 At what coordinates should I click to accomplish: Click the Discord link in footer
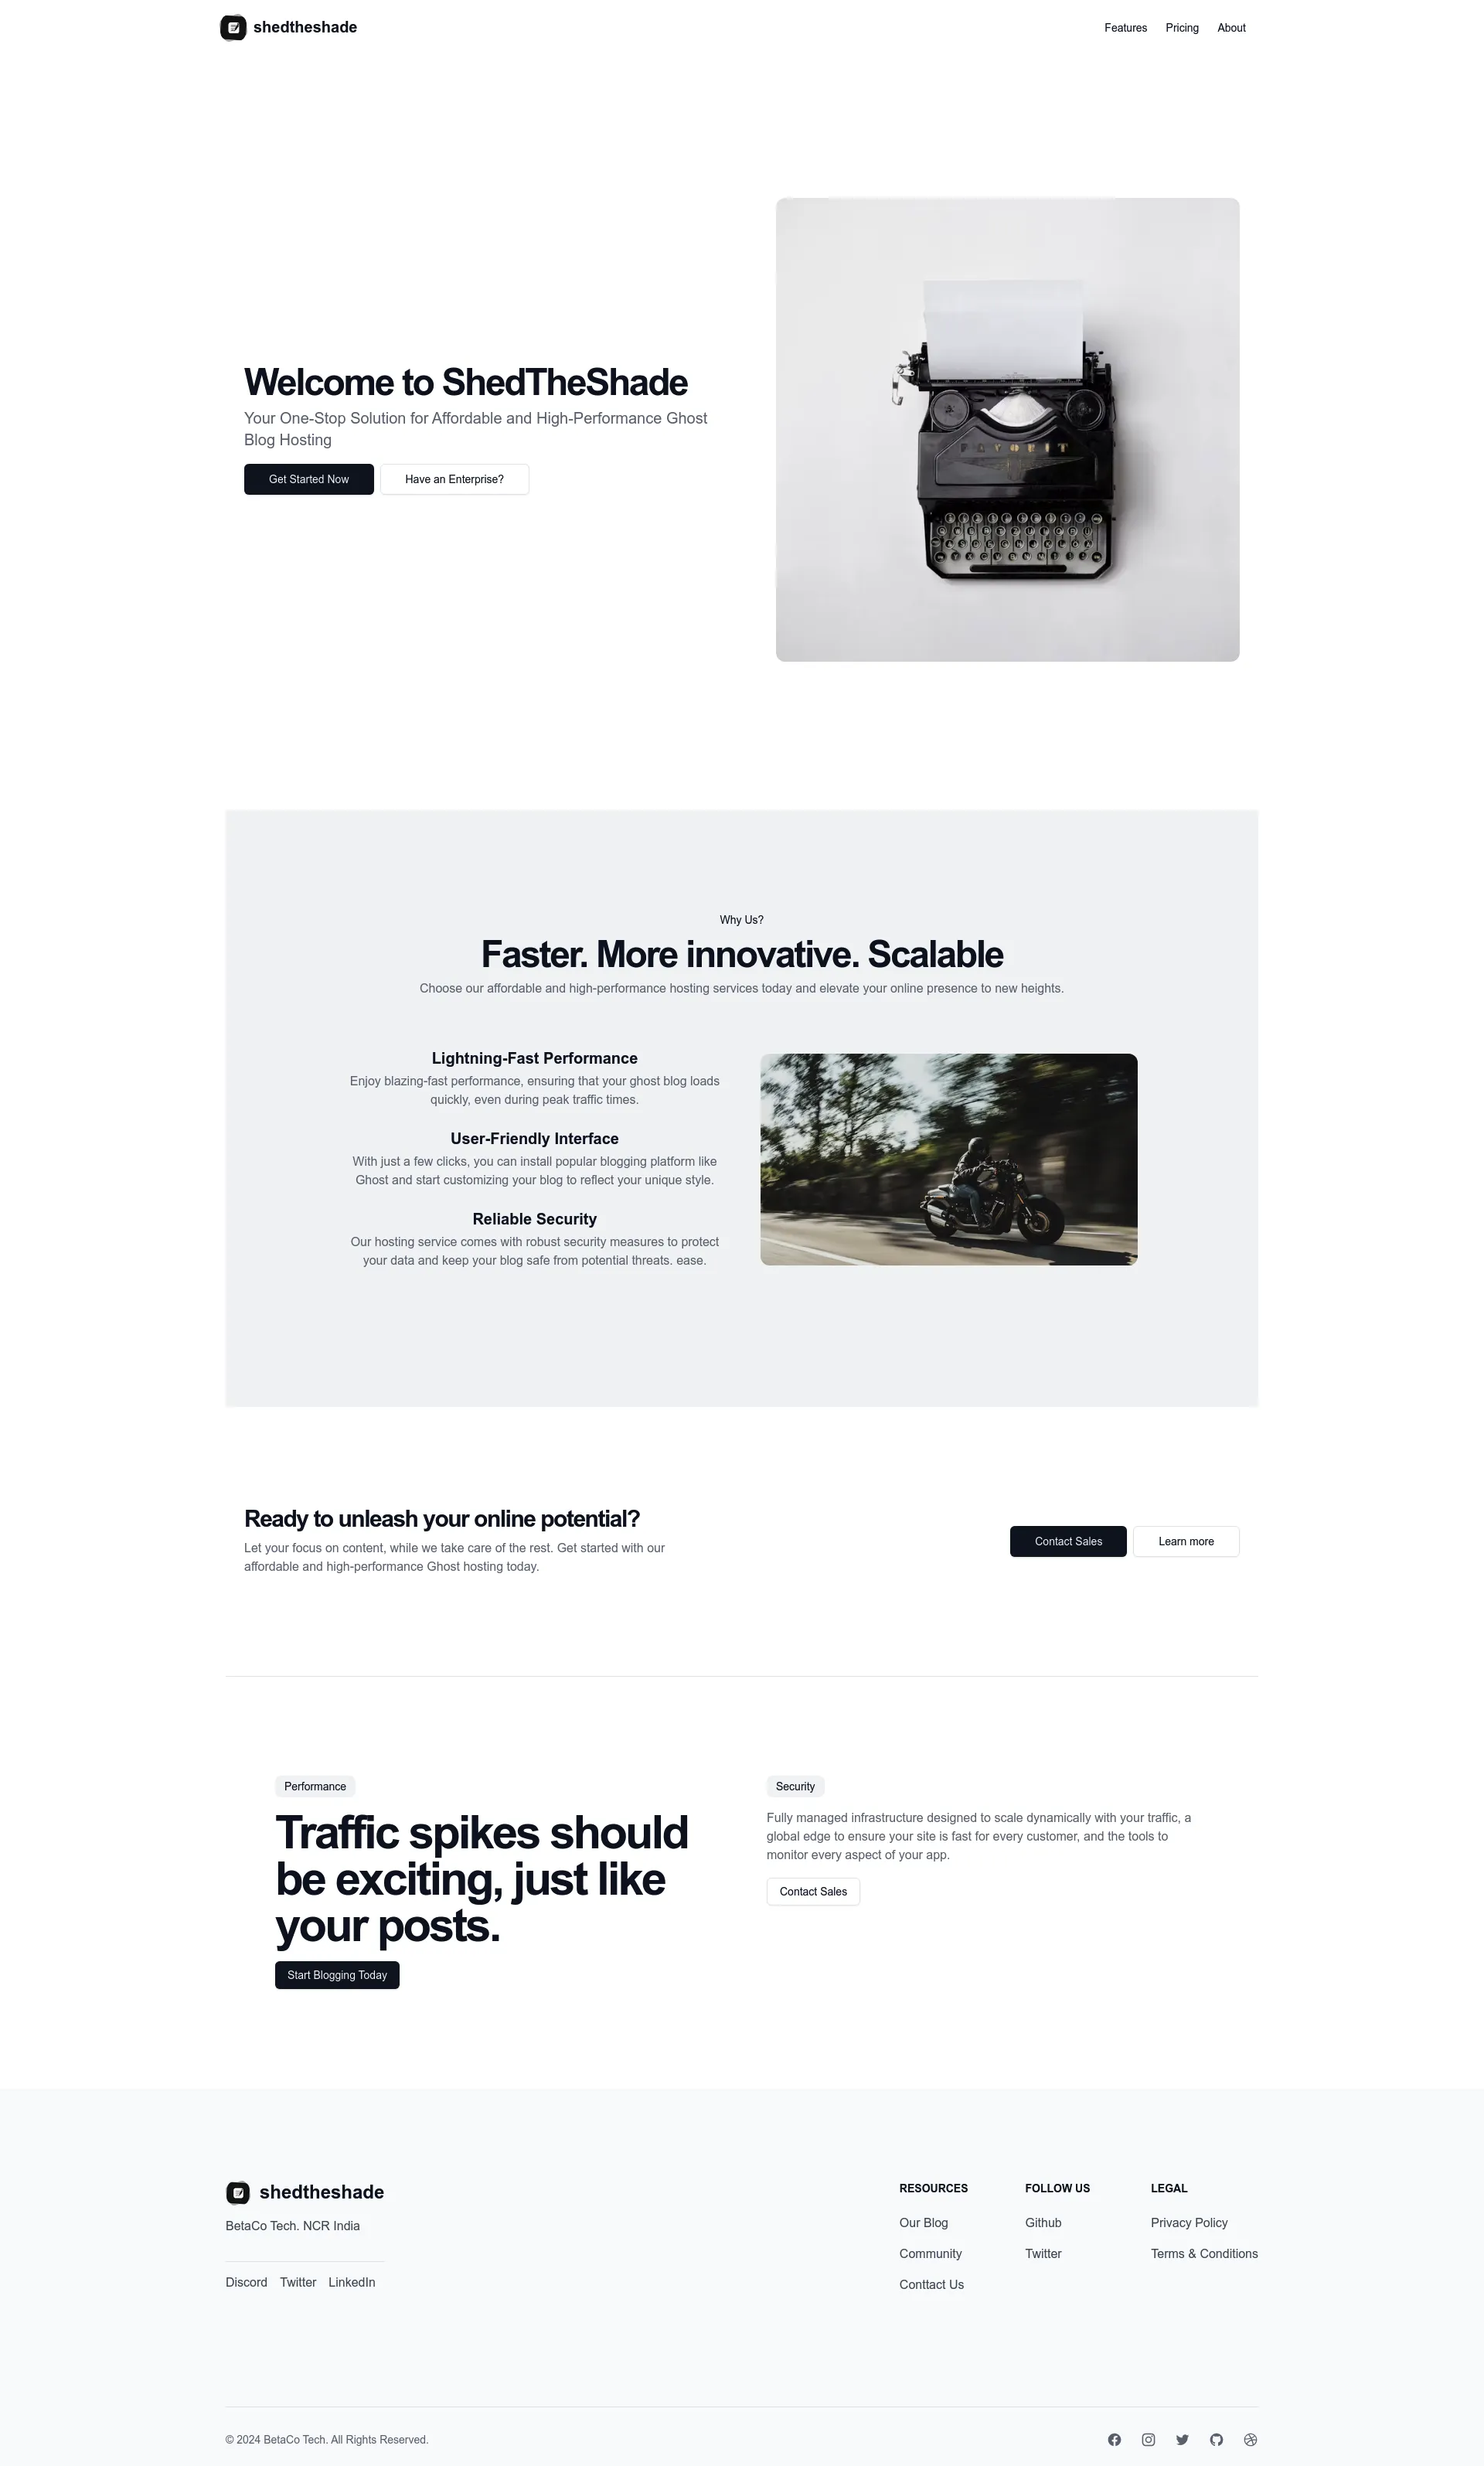click(245, 2281)
